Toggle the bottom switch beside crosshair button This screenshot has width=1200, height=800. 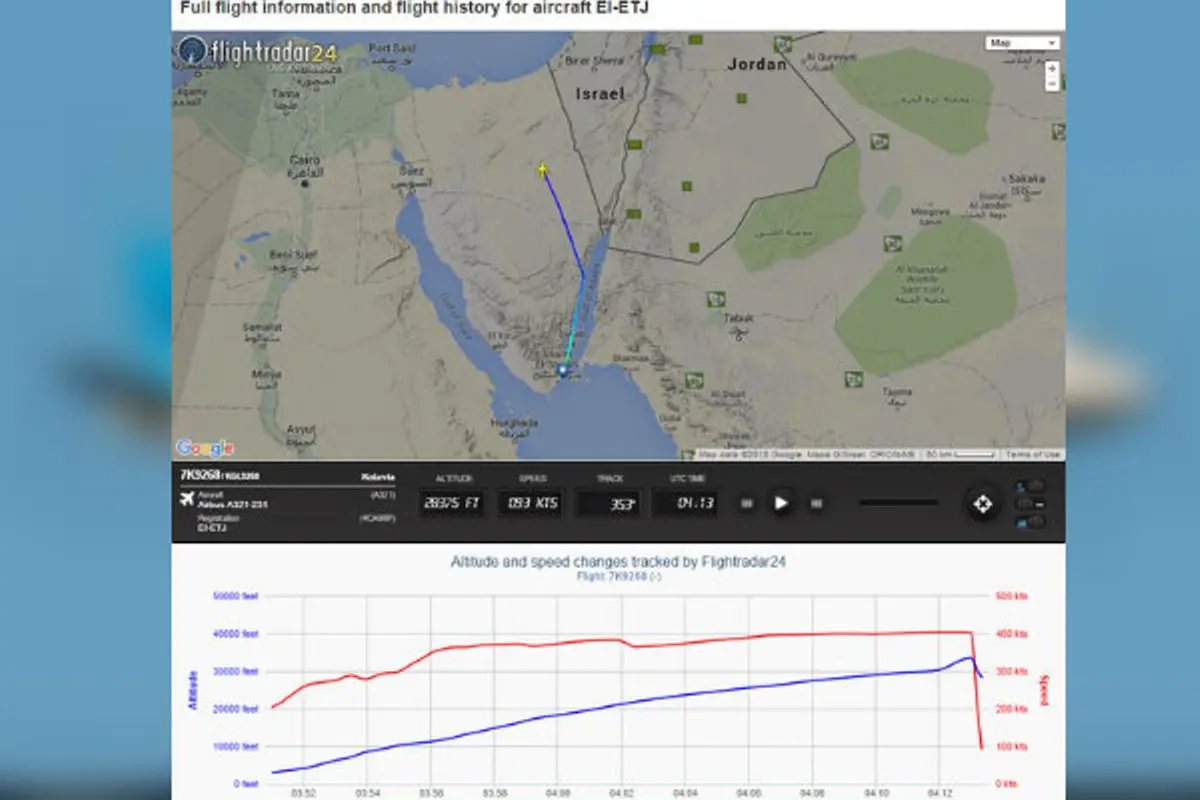(1032, 522)
